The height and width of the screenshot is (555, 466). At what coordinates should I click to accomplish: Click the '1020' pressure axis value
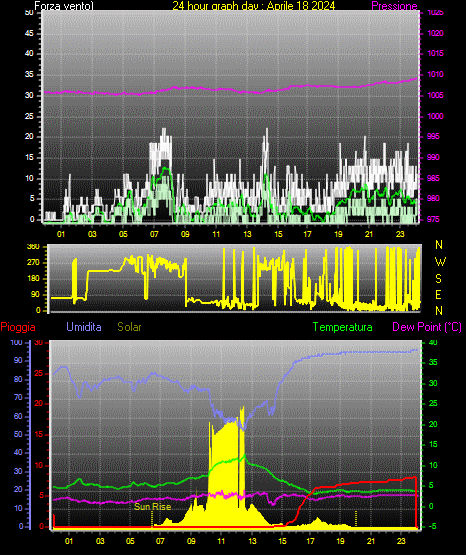tap(435, 33)
